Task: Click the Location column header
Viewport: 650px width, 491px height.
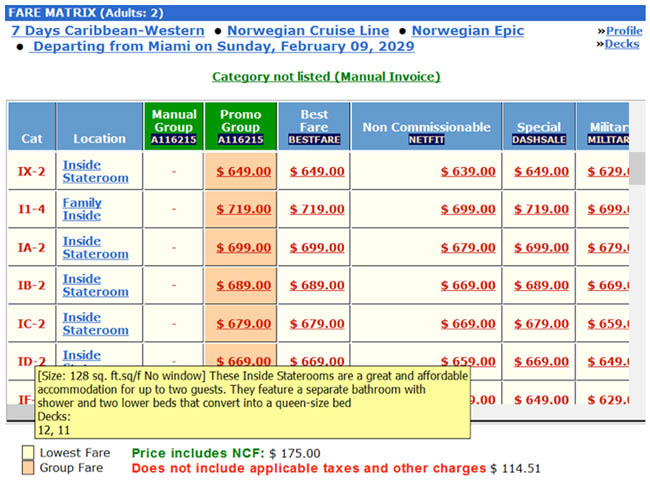Action: (x=99, y=126)
